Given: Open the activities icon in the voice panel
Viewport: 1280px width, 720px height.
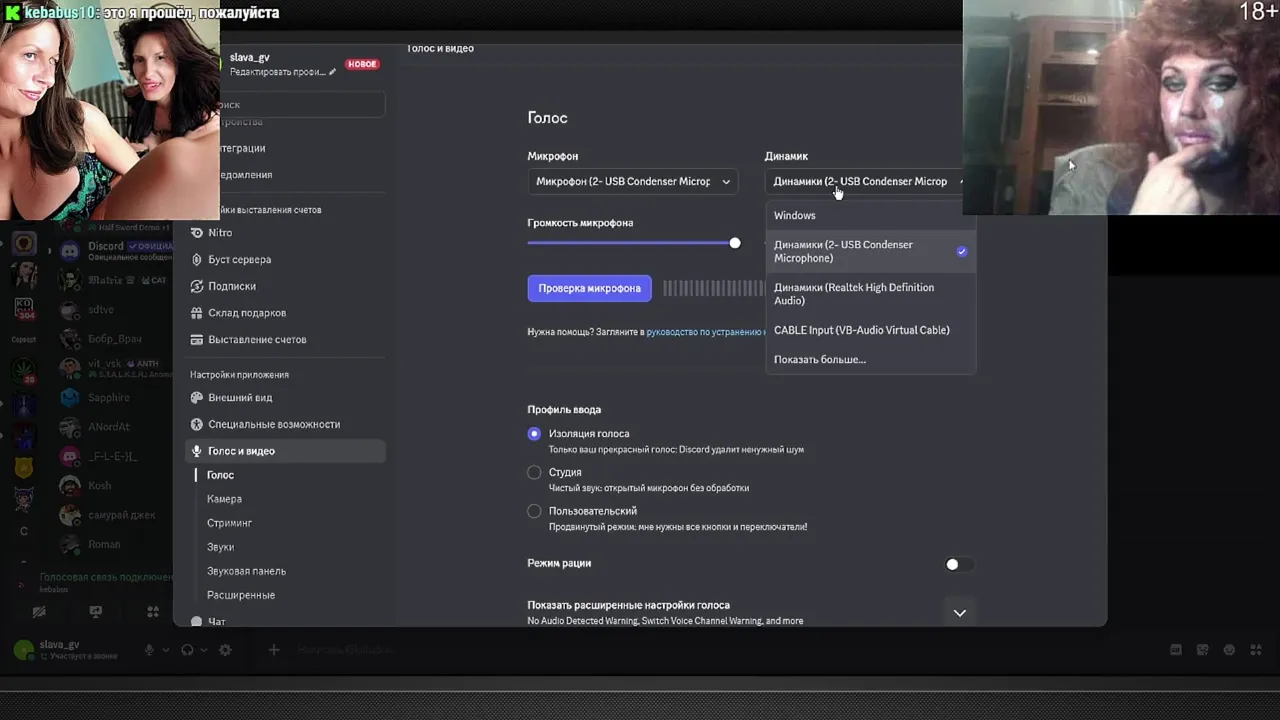Looking at the screenshot, I should point(153,612).
